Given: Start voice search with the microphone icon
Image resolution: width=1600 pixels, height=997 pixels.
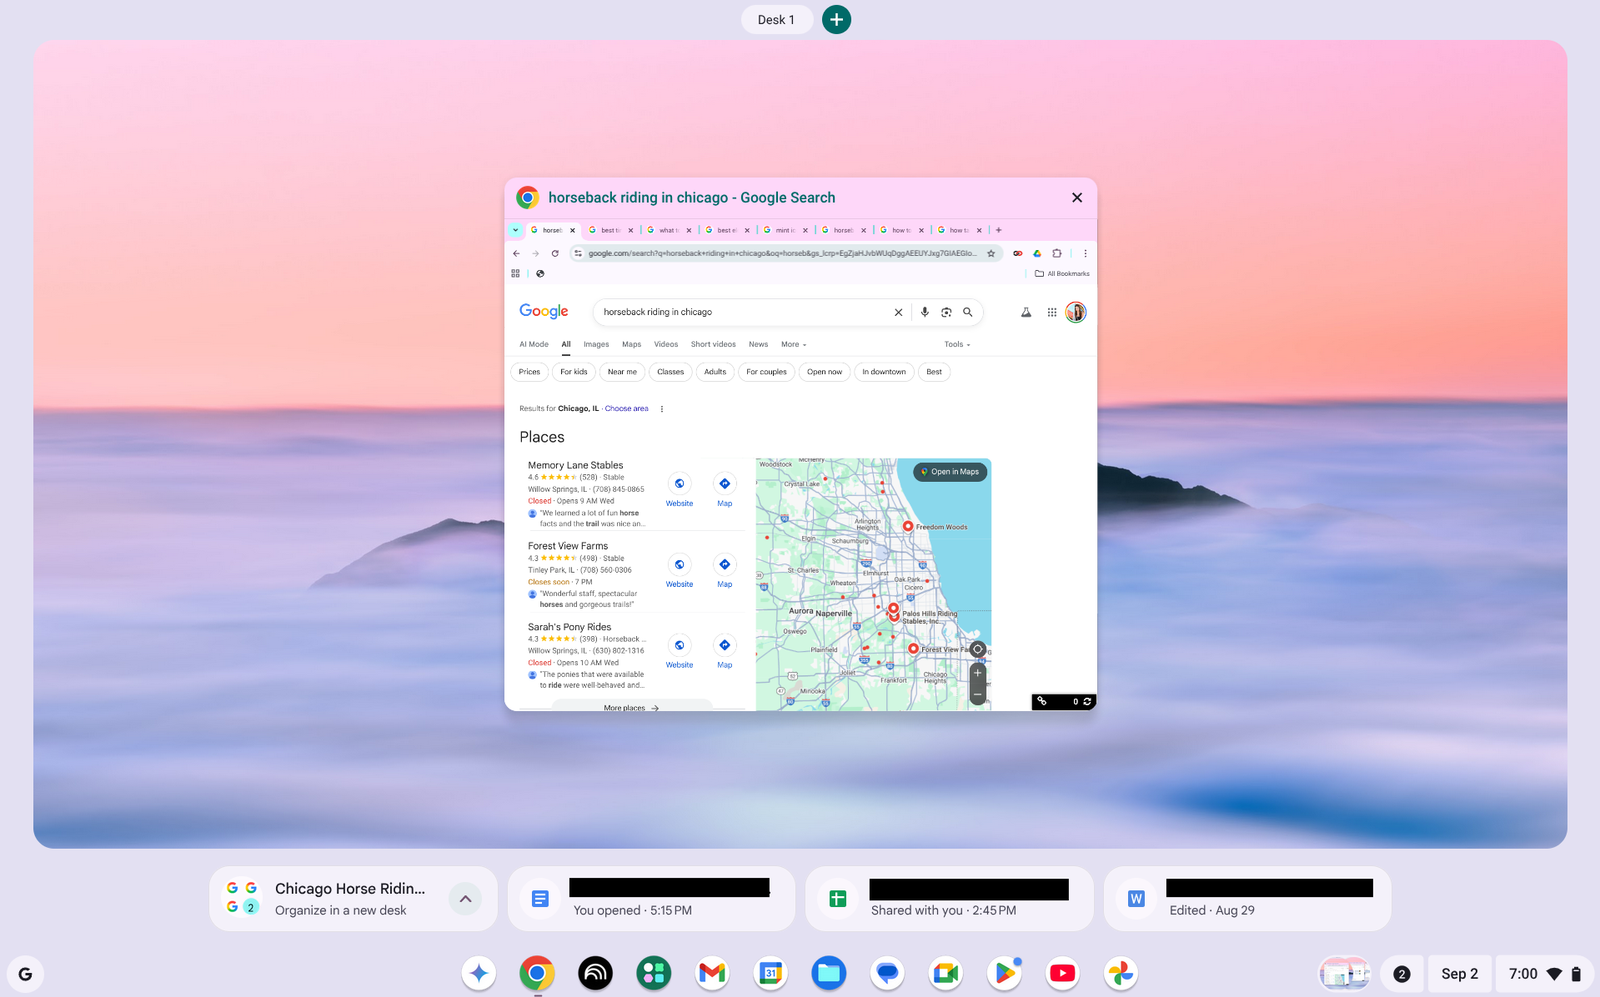Looking at the screenshot, I should click(924, 311).
